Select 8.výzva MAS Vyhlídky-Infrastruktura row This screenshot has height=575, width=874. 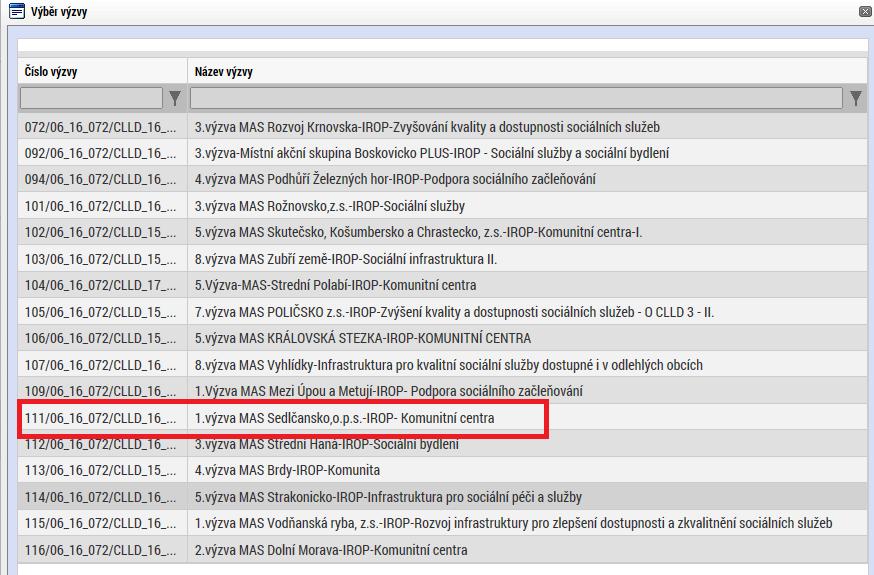click(x=448, y=365)
